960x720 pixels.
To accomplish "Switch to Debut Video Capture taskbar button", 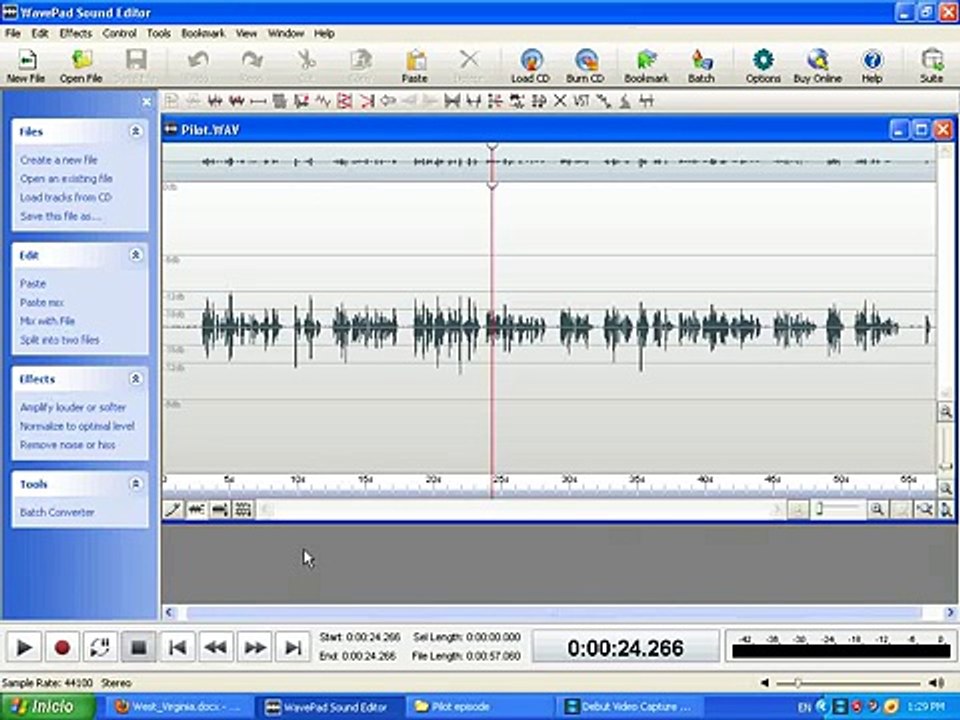I will [x=630, y=707].
